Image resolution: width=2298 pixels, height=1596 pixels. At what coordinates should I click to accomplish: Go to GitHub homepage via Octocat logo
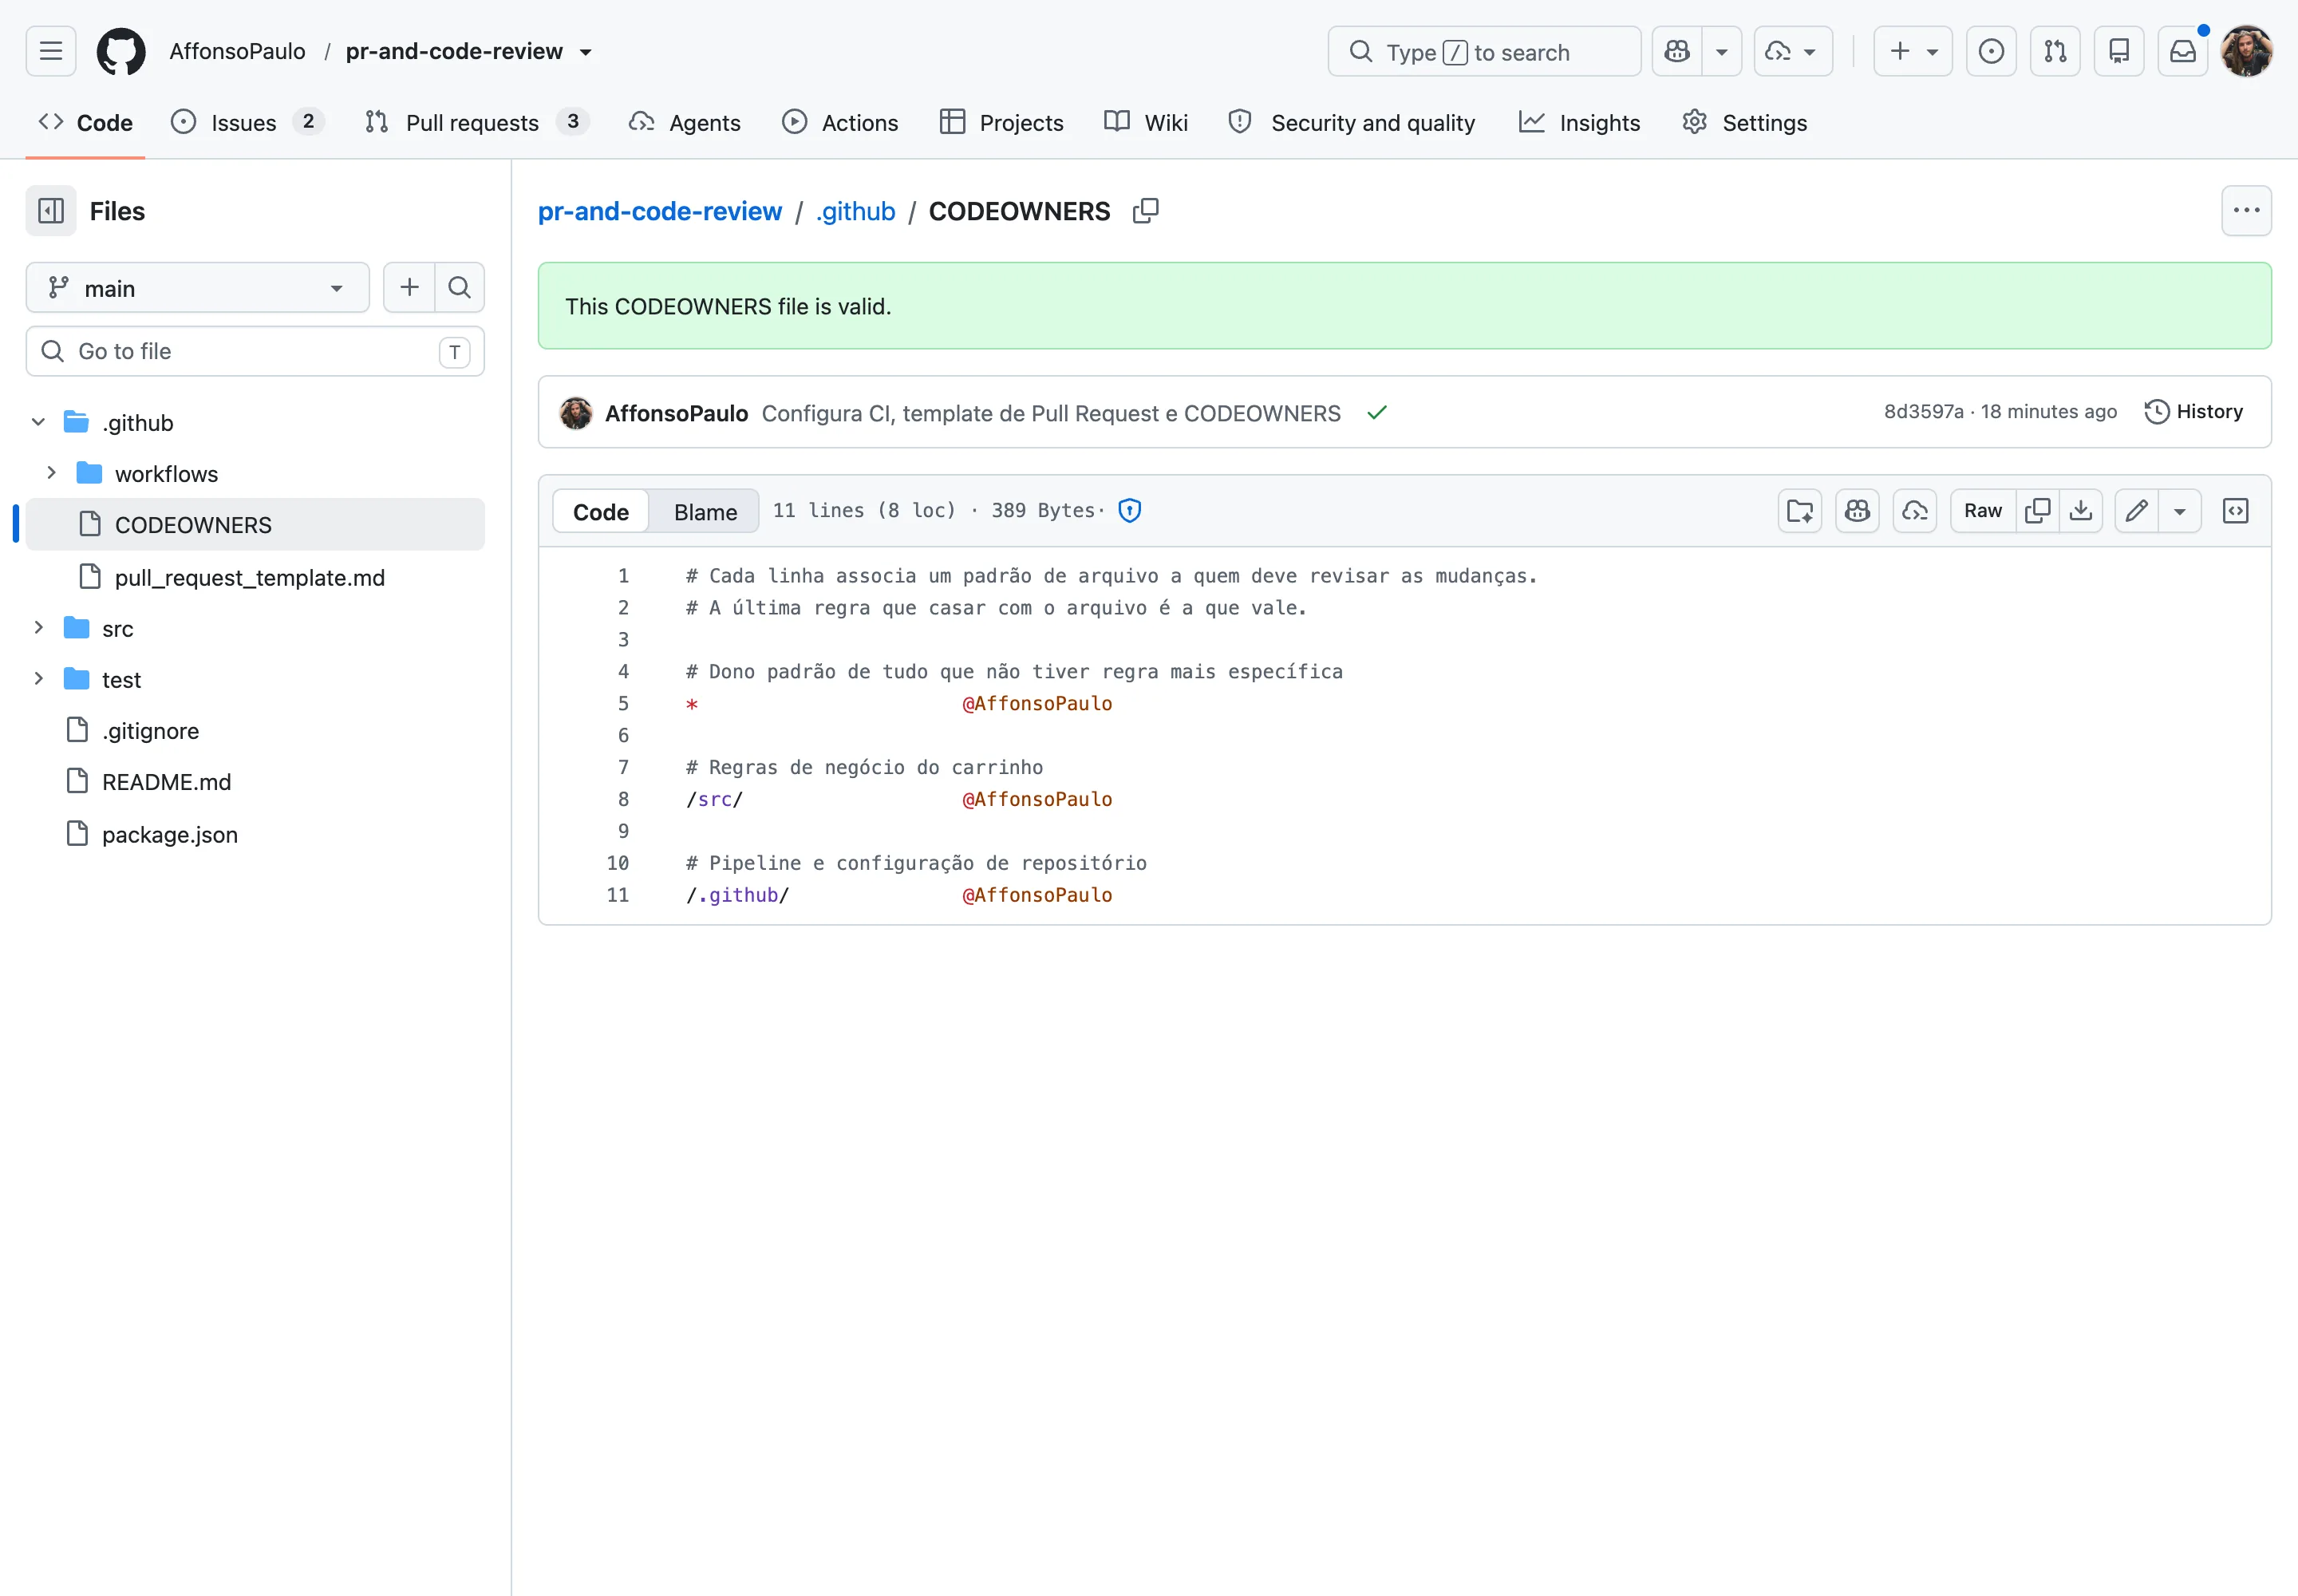point(121,51)
